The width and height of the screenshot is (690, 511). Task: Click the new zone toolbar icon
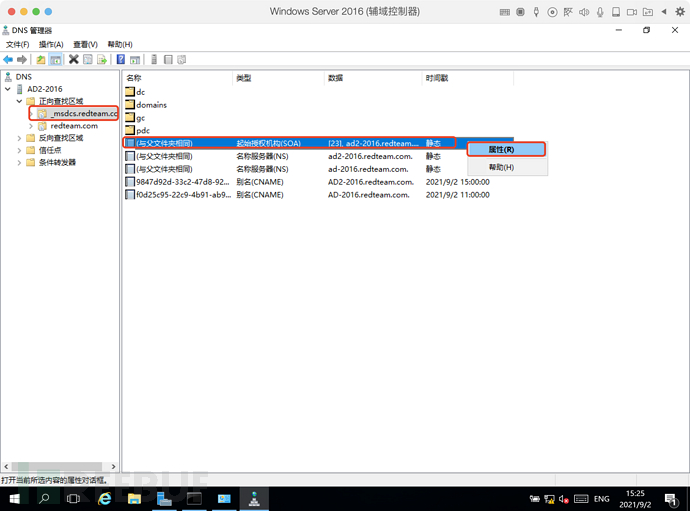coord(168,59)
